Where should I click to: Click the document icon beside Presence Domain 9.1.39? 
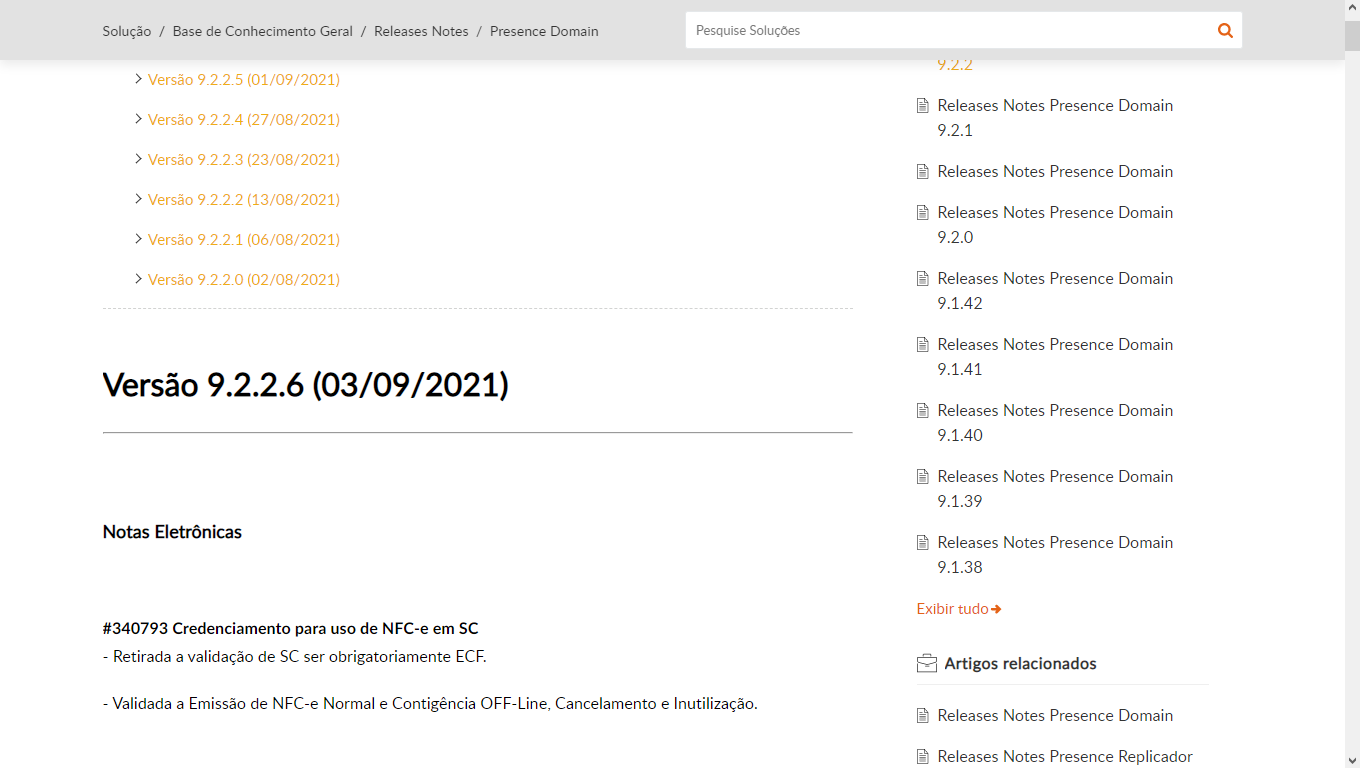pyautogui.click(x=923, y=476)
